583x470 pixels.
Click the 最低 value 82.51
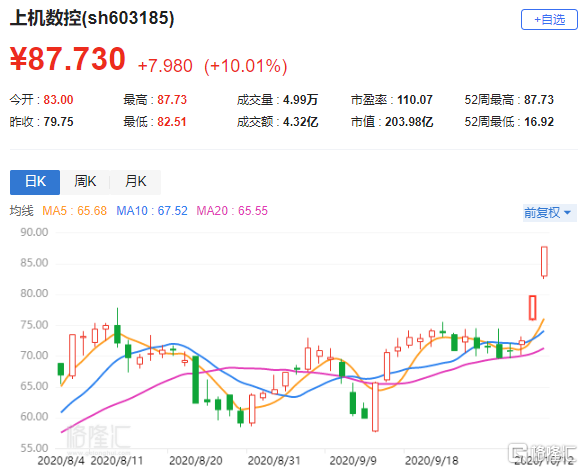(172, 122)
